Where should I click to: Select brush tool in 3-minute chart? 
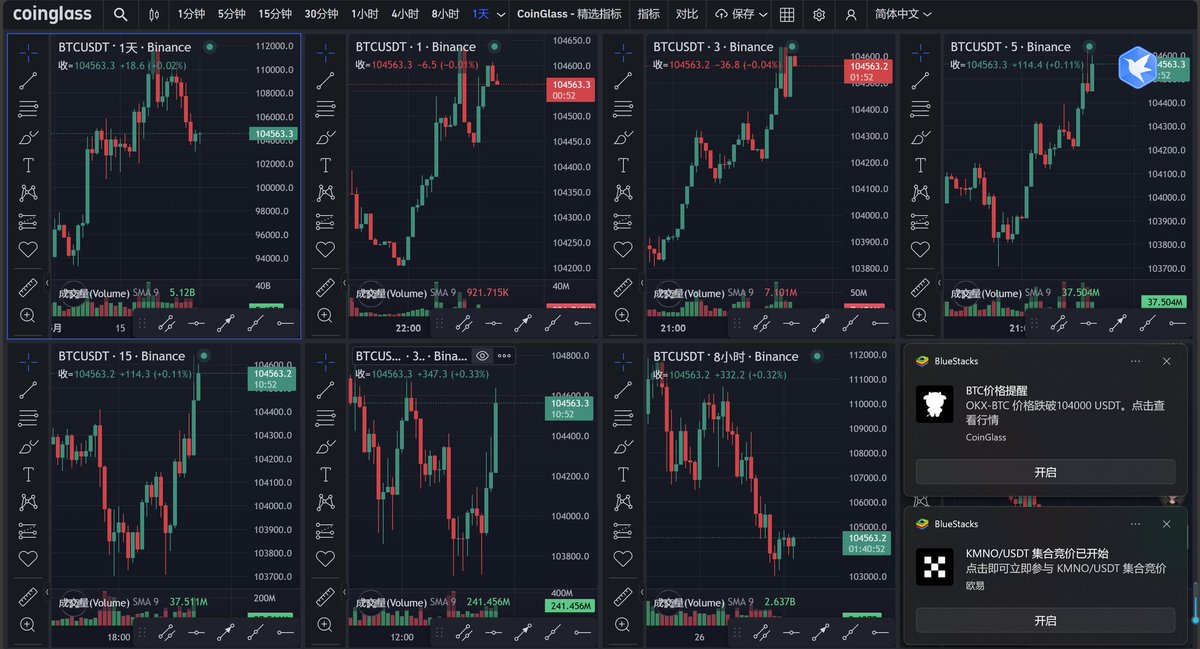click(x=623, y=137)
